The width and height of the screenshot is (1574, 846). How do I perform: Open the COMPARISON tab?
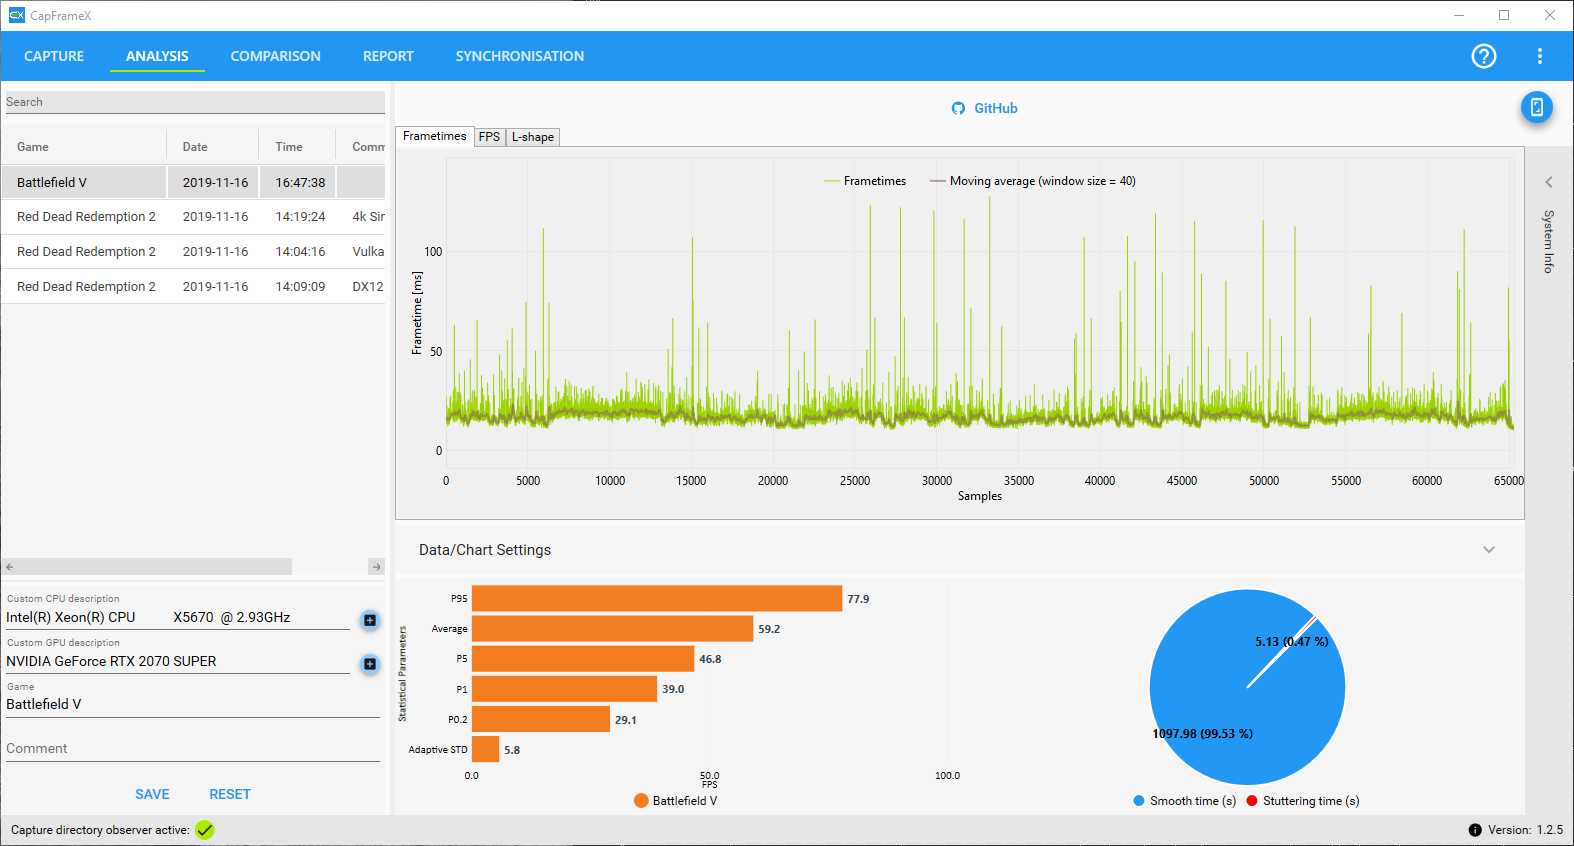point(276,56)
